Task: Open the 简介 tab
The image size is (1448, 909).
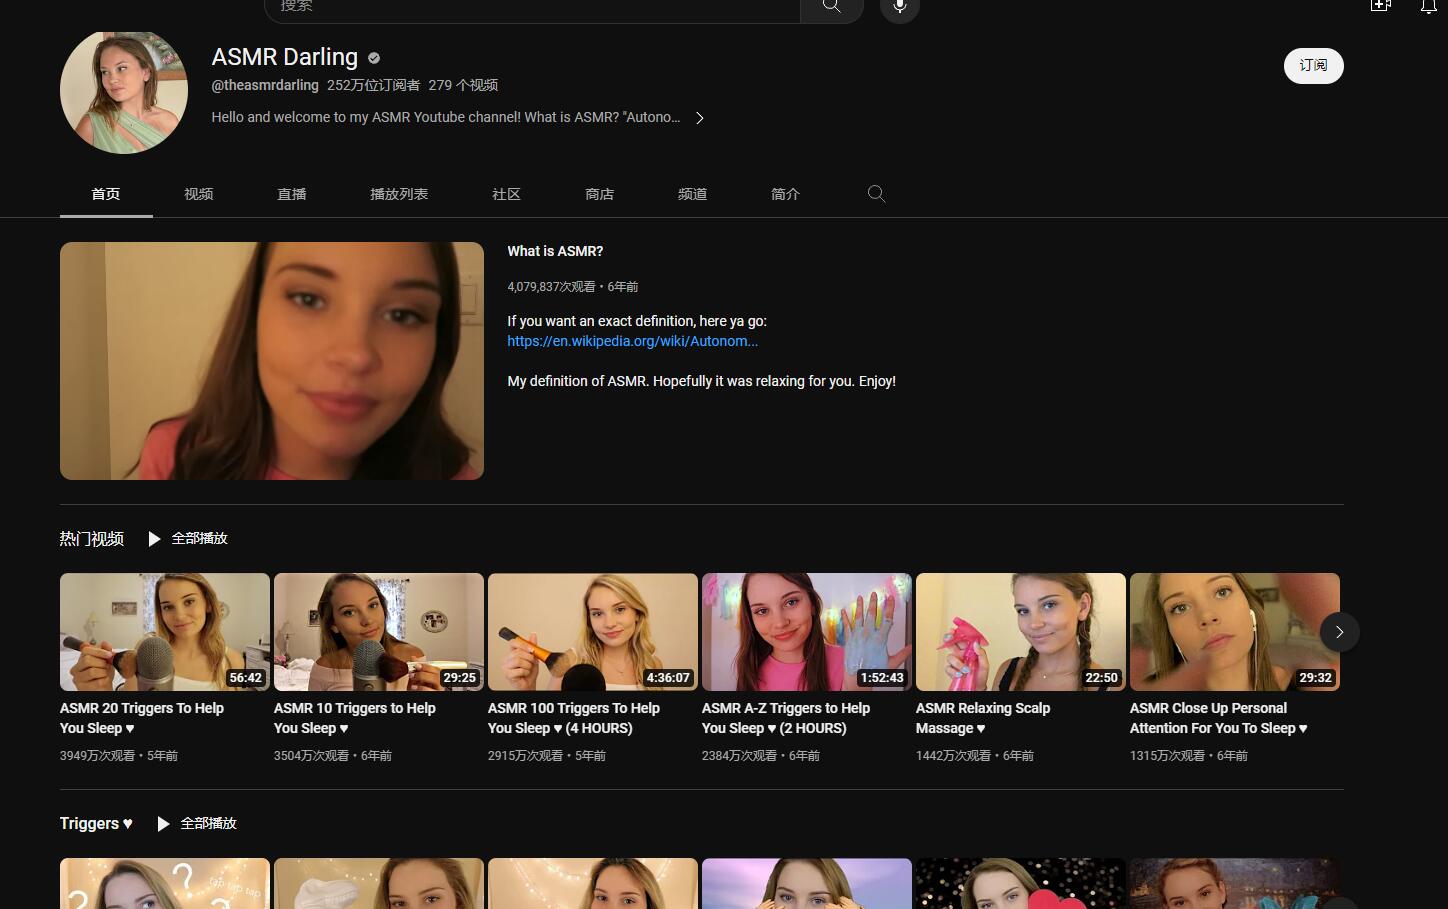Action: 786,194
